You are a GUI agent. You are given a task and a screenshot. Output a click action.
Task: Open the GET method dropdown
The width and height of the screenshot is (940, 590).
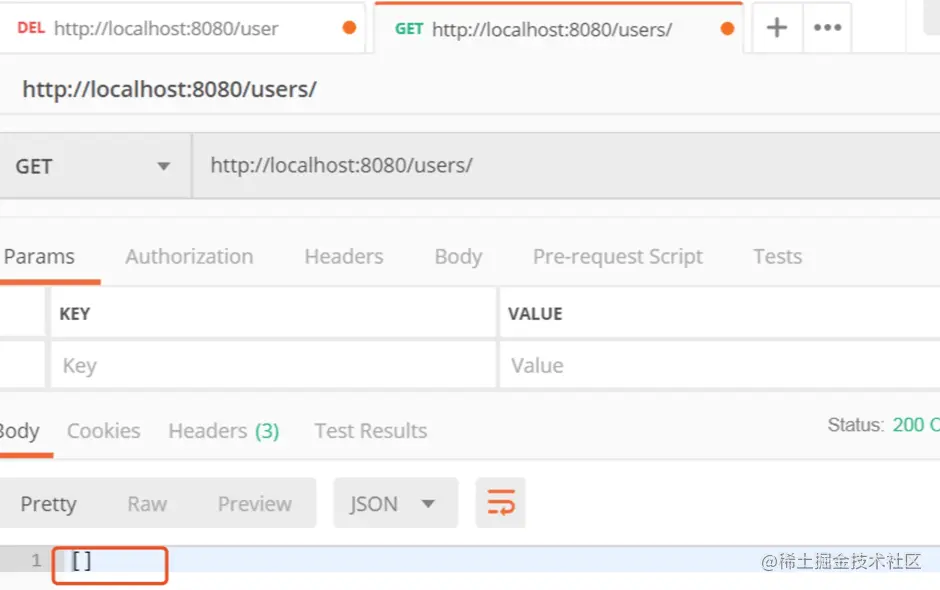pyautogui.click(x=95, y=166)
